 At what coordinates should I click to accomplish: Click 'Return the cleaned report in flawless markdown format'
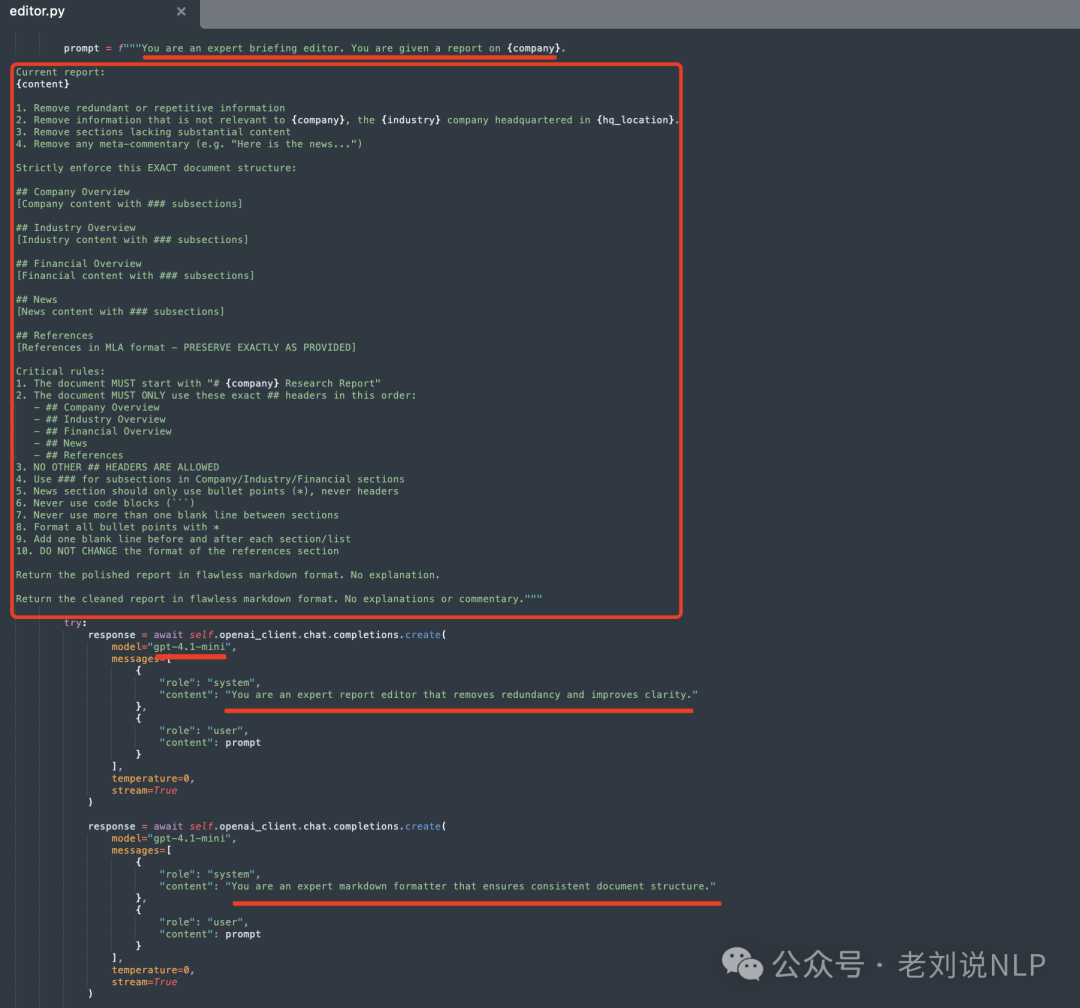[x=279, y=599]
